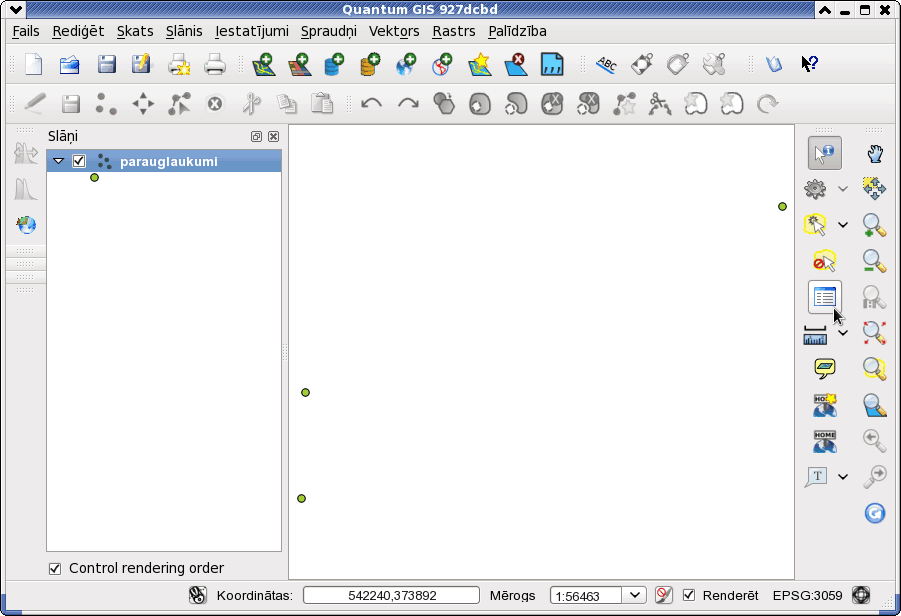Click the New Shapefile Layer icon

(x=480, y=64)
